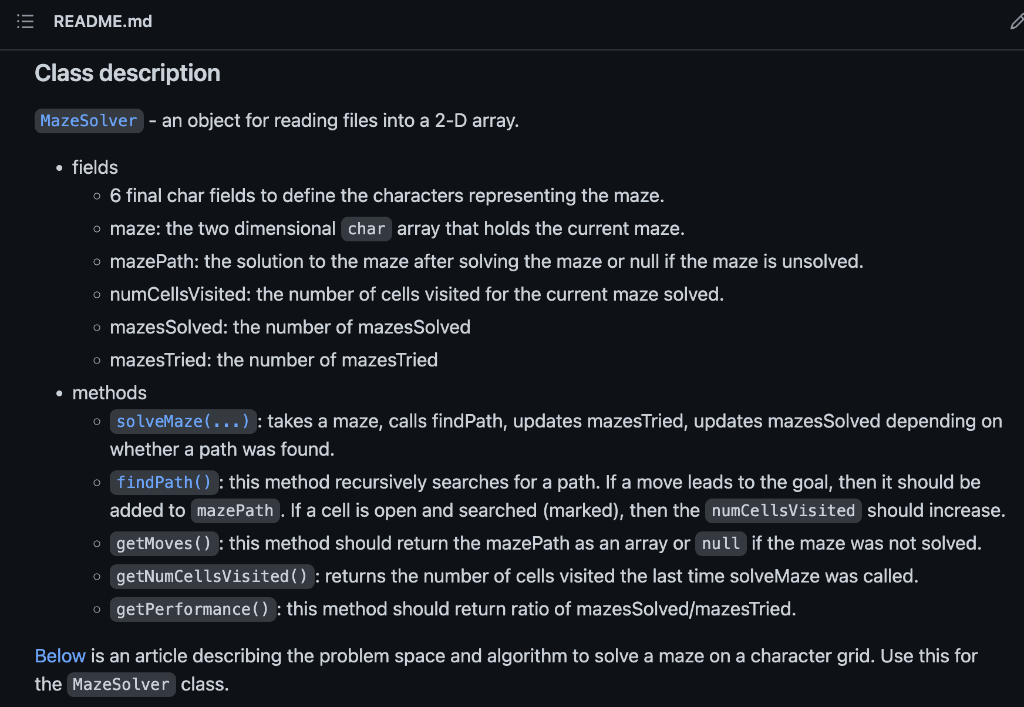1024x707 pixels.
Task: Select the methods bullet list item
Action: (x=109, y=392)
